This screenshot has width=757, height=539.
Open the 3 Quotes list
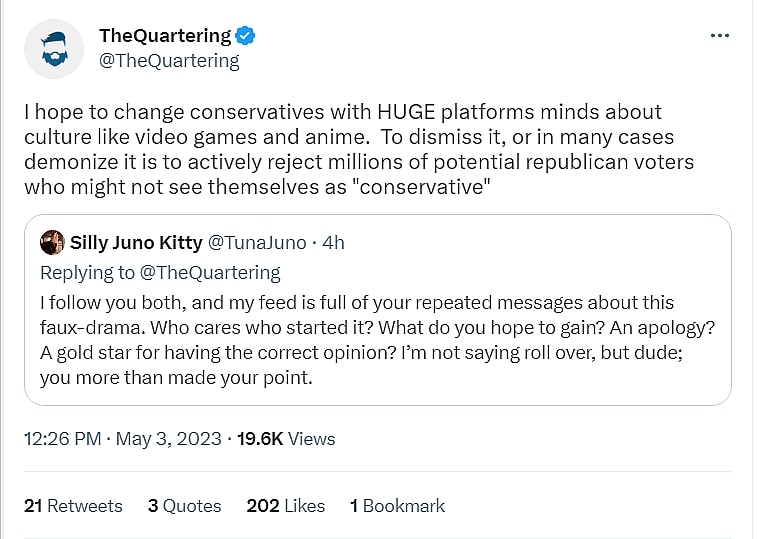(x=184, y=506)
